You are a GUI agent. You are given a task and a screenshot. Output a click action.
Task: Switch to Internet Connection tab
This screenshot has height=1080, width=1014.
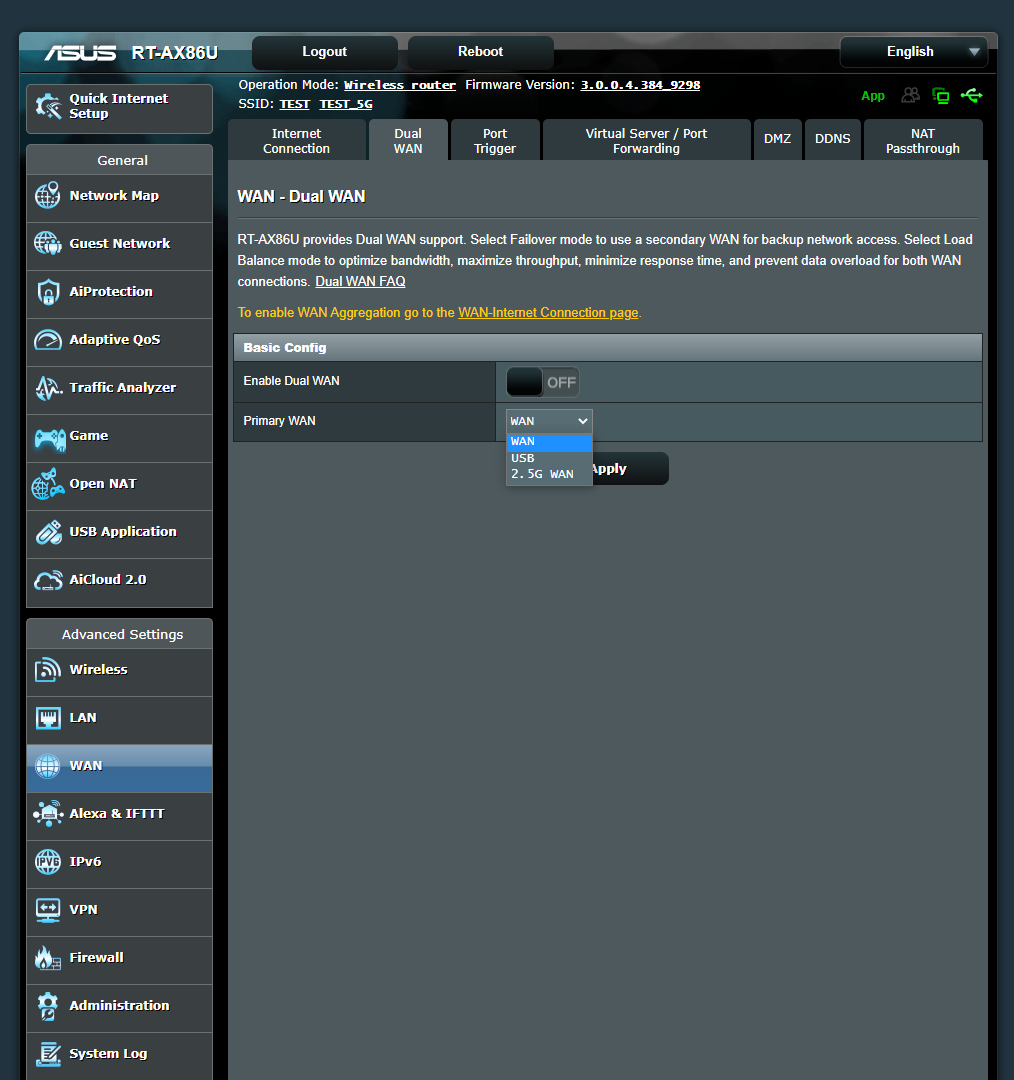[x=296, y=141]
